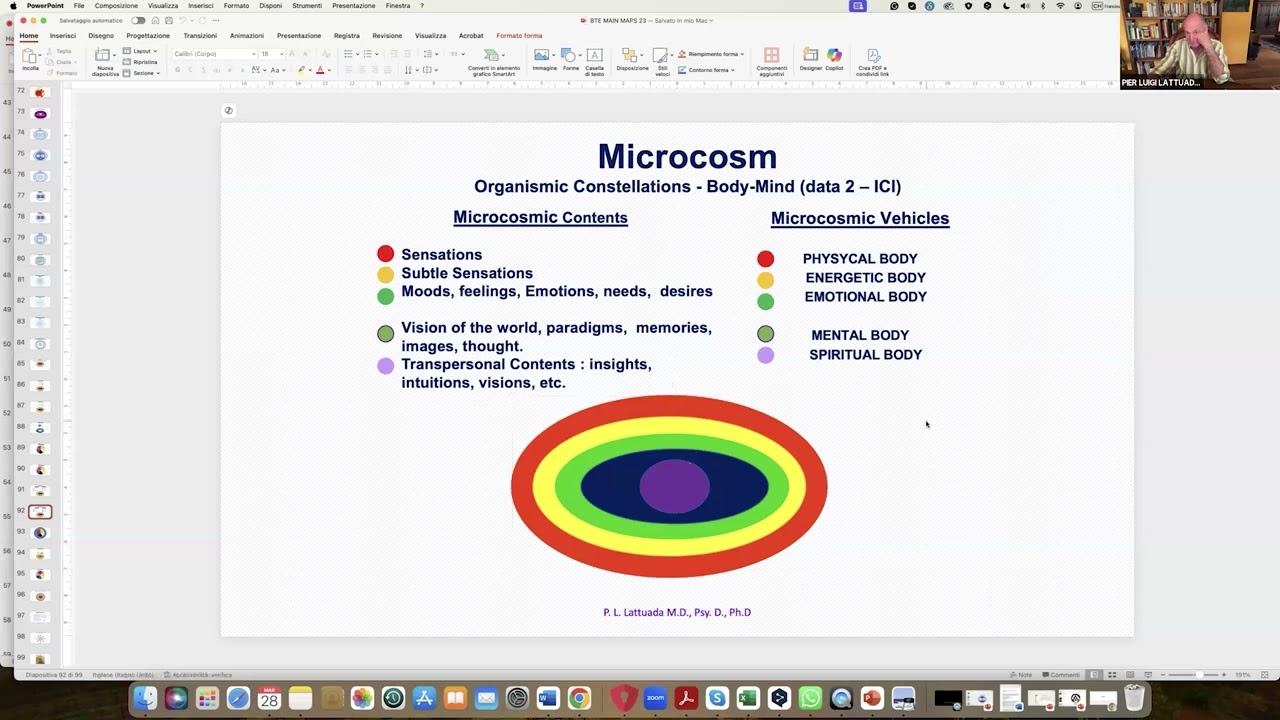The height and width of the screenshot is (720, 1280).
Task: Select slide thumbnail 93
Action: coord(40,532)
